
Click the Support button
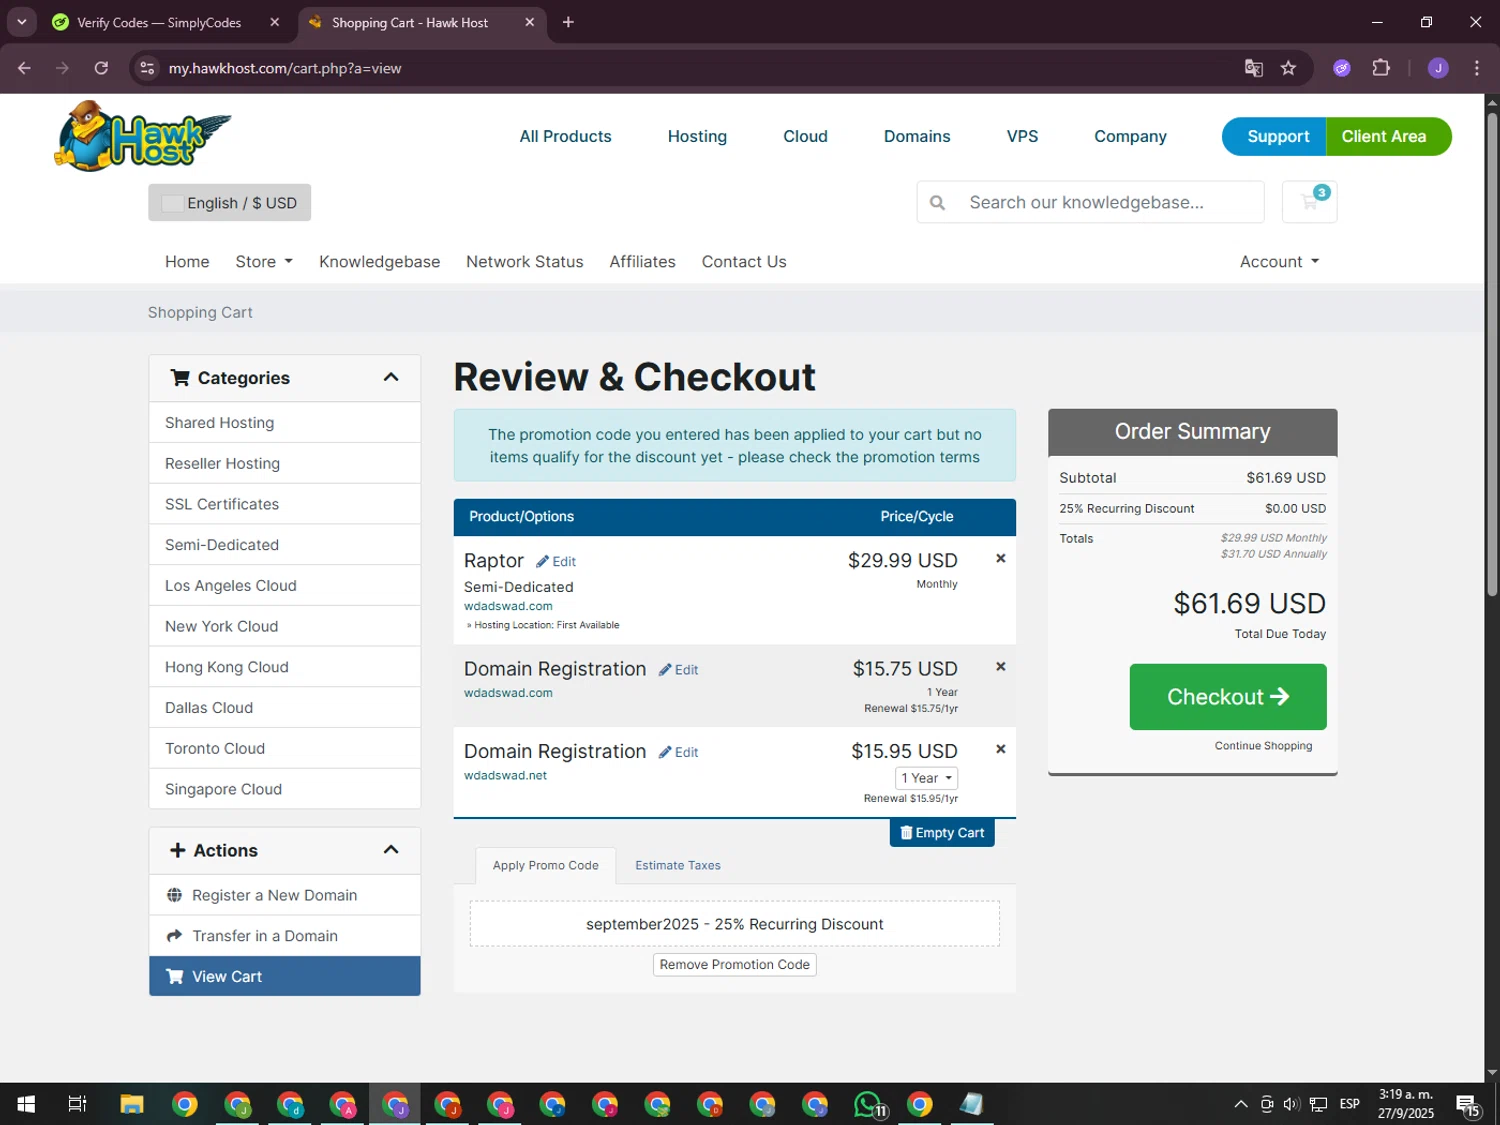pyautogui.click(x=1274, y=137)
